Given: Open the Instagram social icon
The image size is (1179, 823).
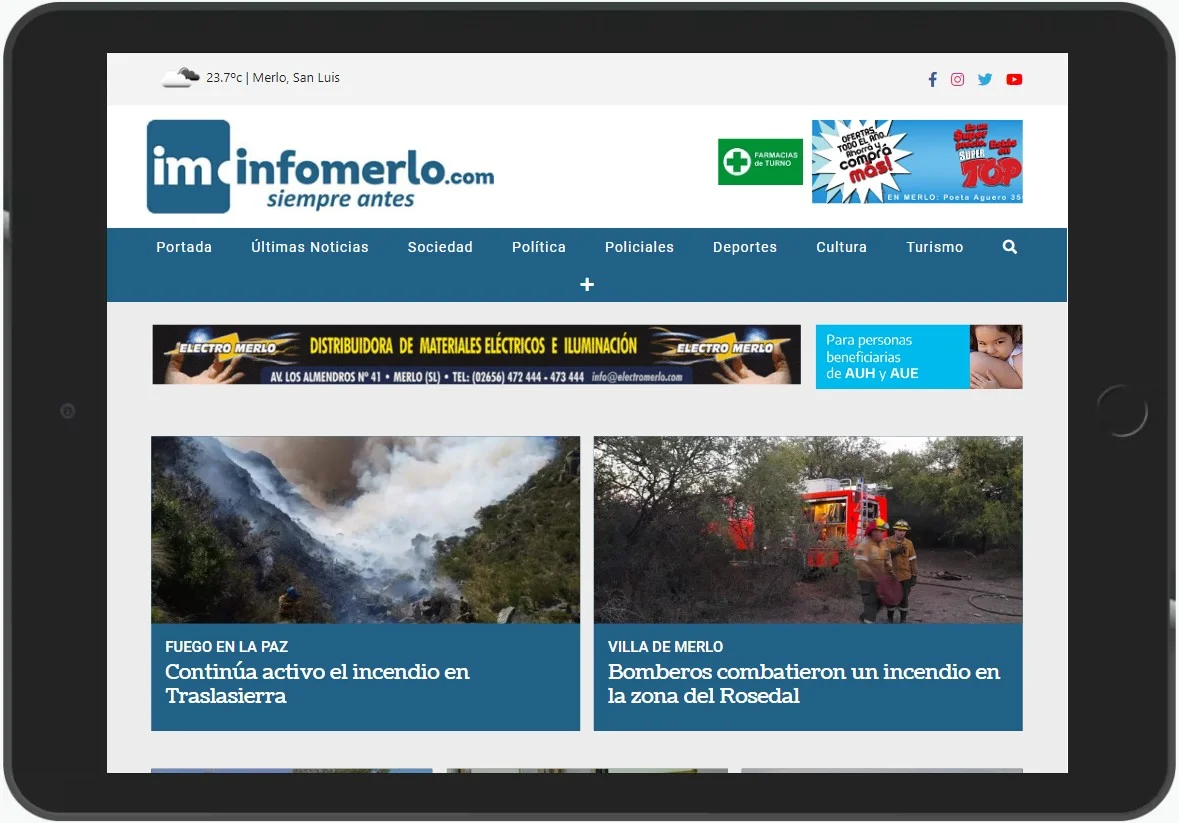Looking at the screenshot, I should pos(957,80).
